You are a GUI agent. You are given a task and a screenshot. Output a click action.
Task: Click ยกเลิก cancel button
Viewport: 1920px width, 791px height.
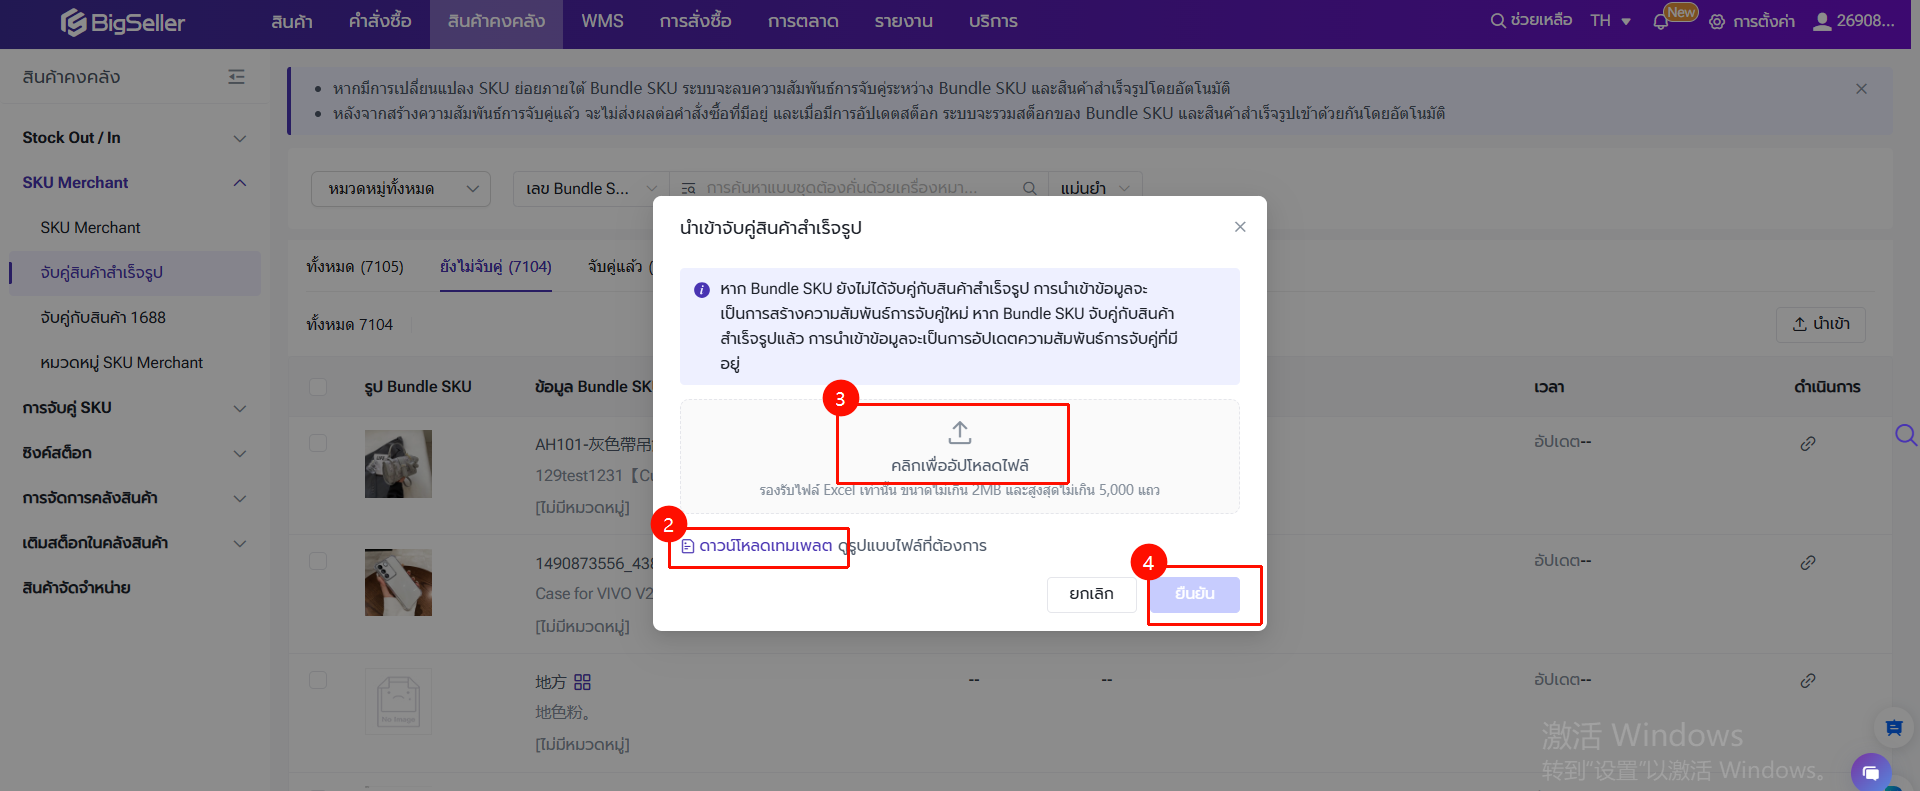(1092, 594)
